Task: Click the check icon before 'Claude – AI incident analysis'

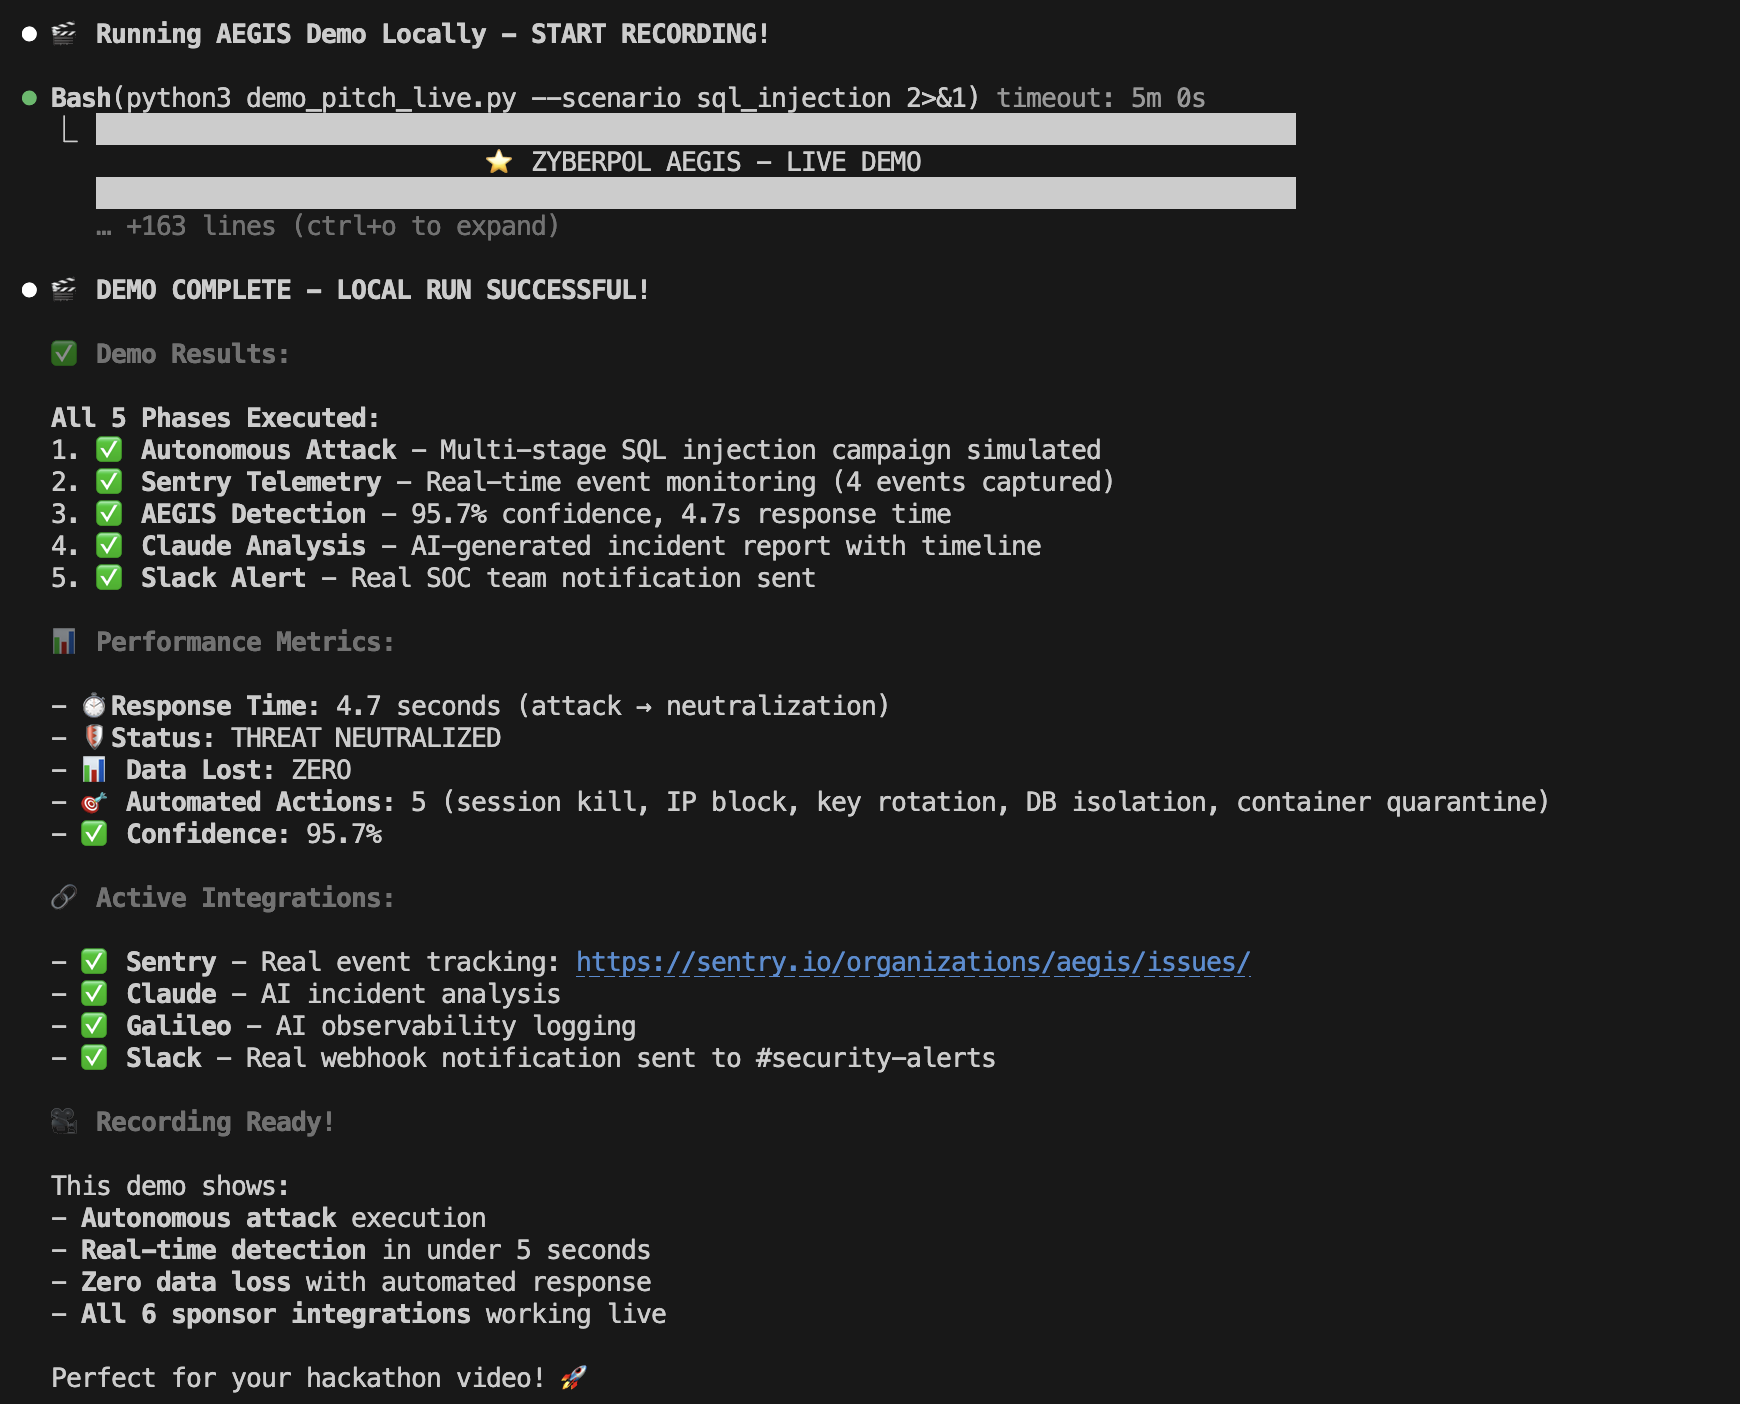Action: pos(94,994)
